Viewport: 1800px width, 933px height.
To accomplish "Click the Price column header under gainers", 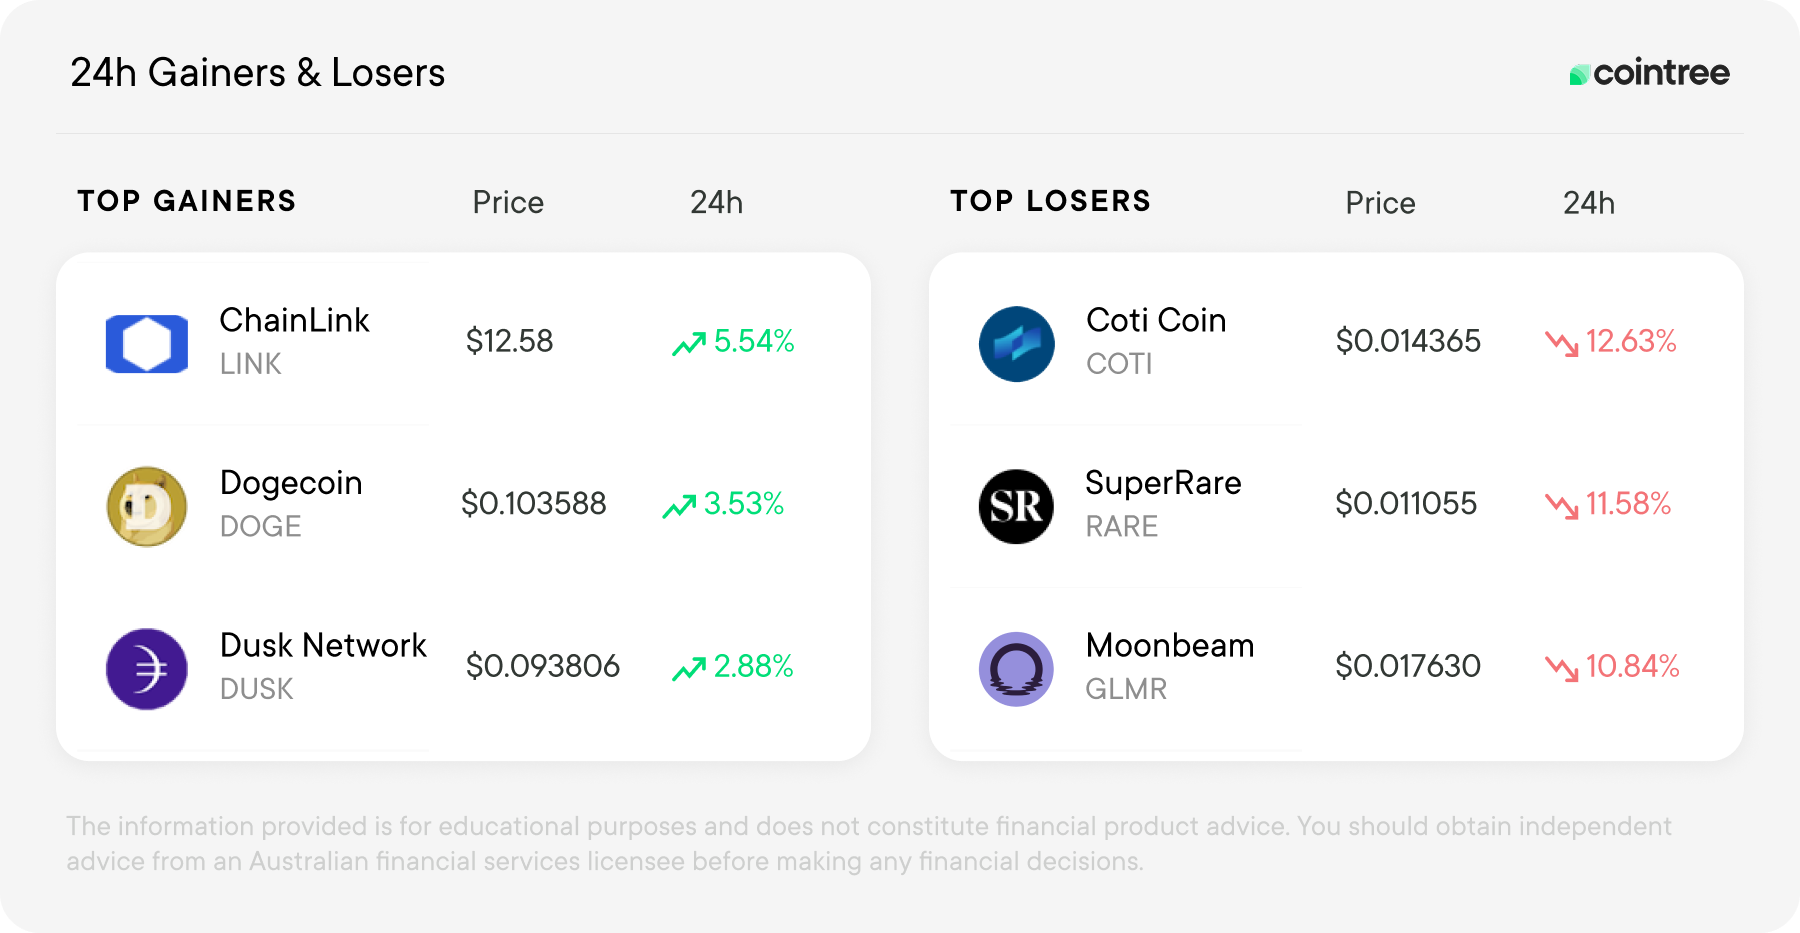I will (x=508, y=203).
